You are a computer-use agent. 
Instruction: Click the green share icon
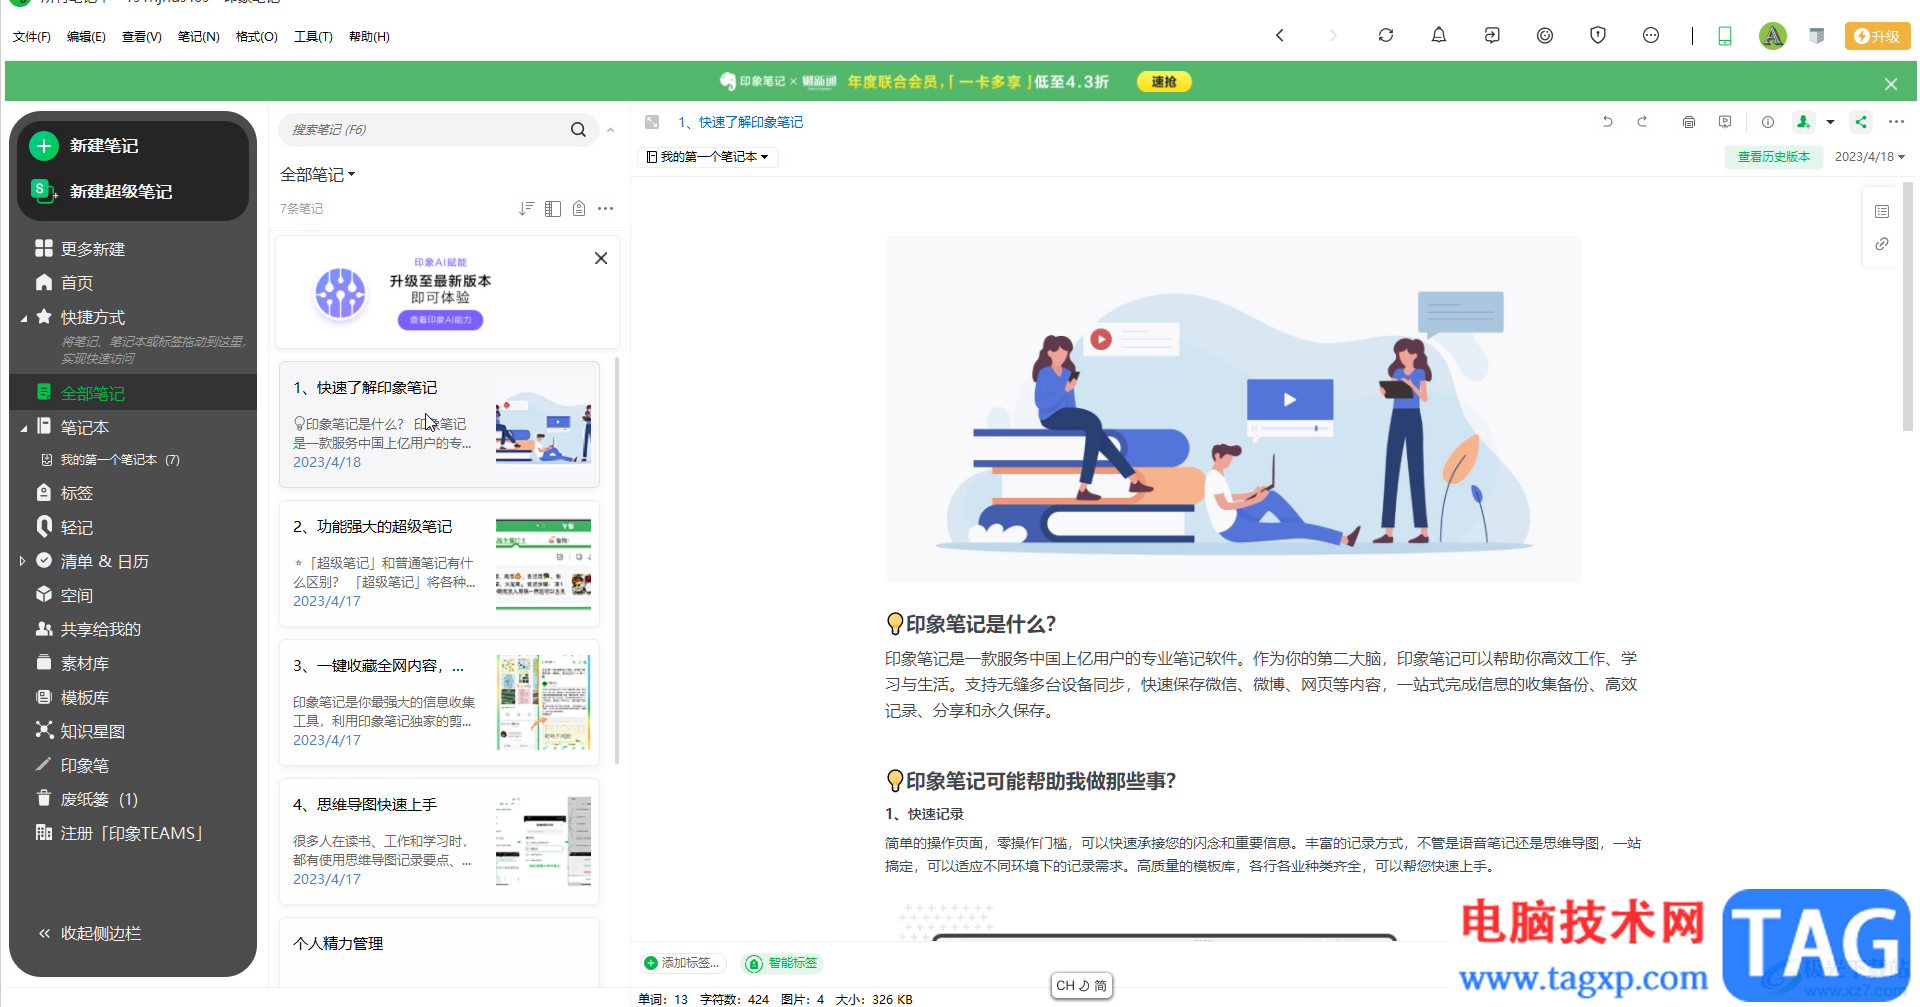tap(1861, 122)
